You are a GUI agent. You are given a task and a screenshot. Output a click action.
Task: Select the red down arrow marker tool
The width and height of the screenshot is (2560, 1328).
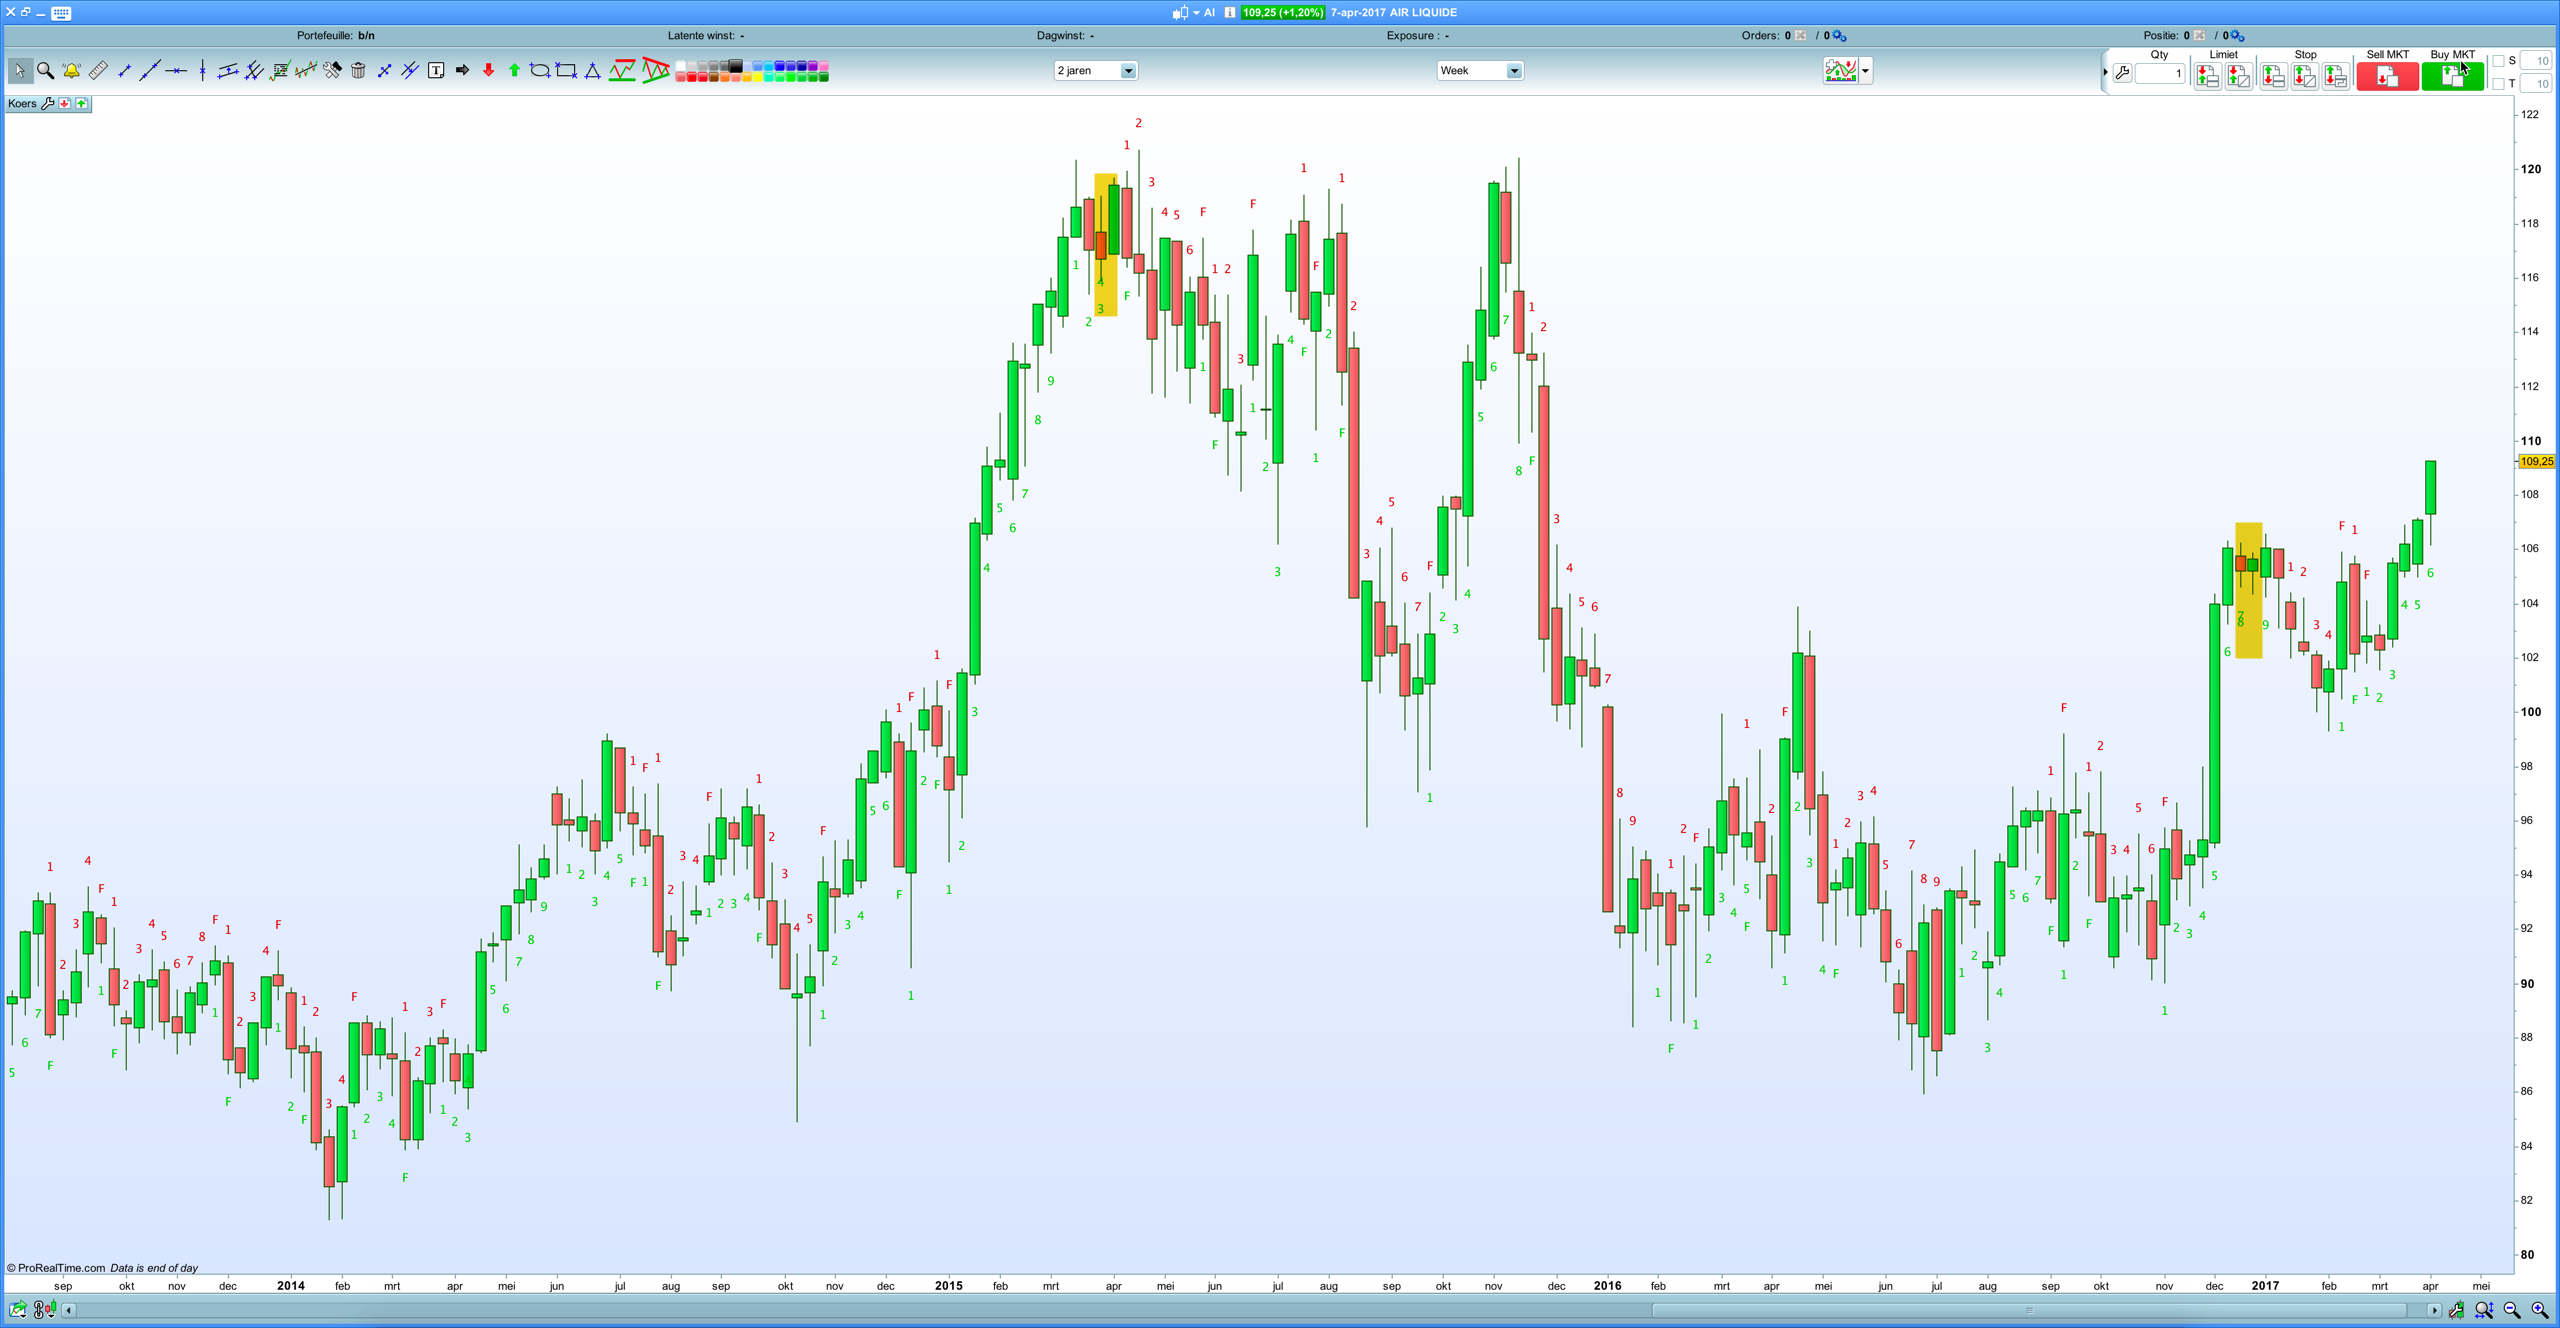(488, 71)
